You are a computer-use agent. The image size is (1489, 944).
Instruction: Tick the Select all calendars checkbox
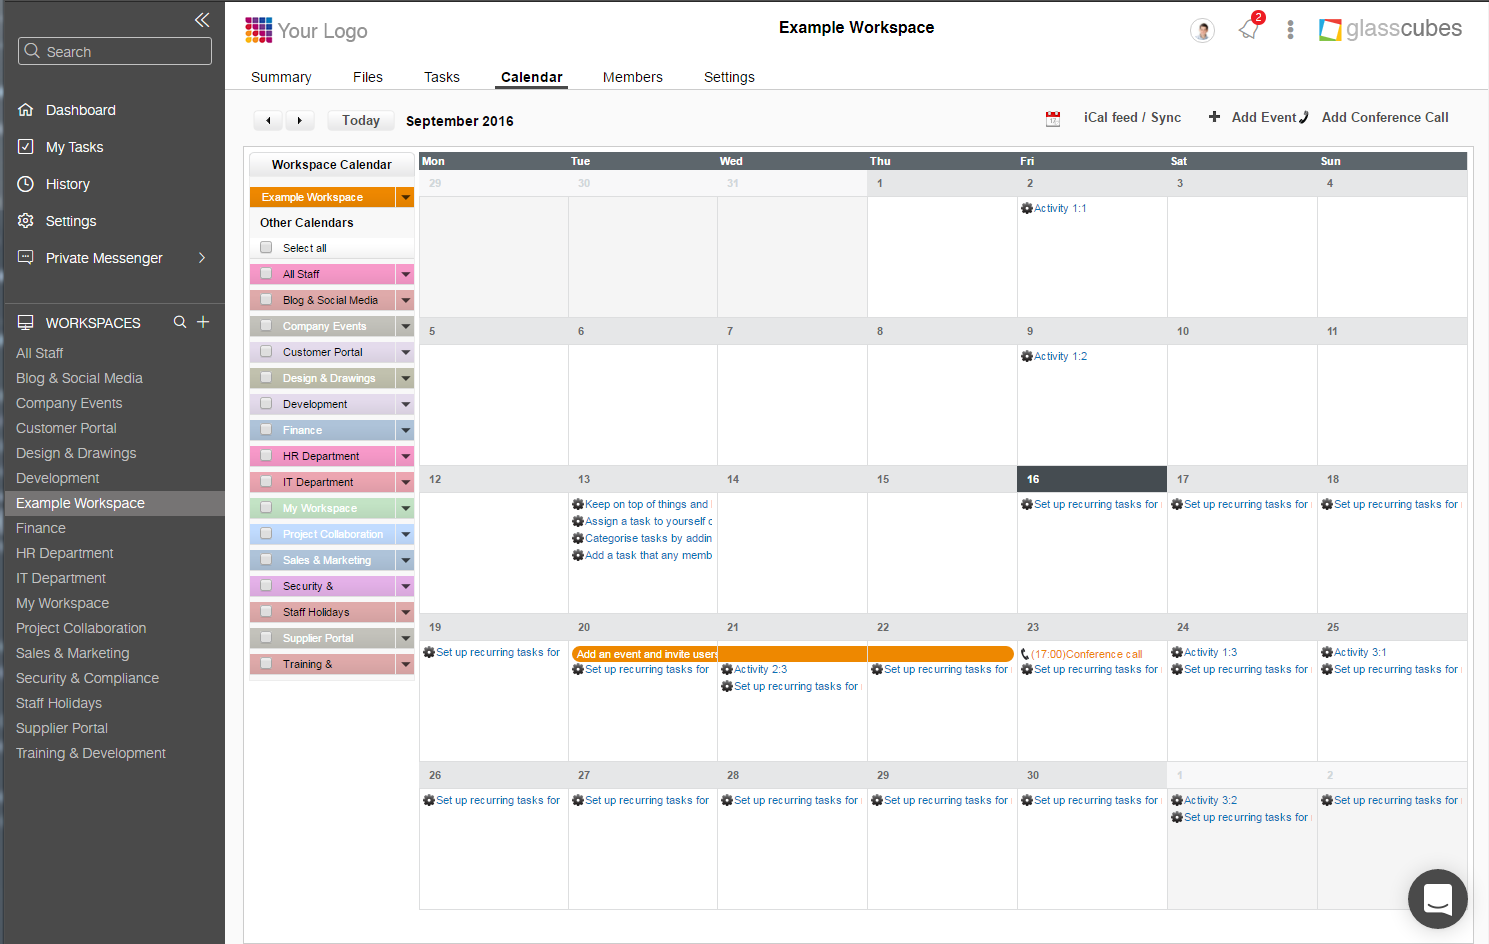tap(265, 247)
